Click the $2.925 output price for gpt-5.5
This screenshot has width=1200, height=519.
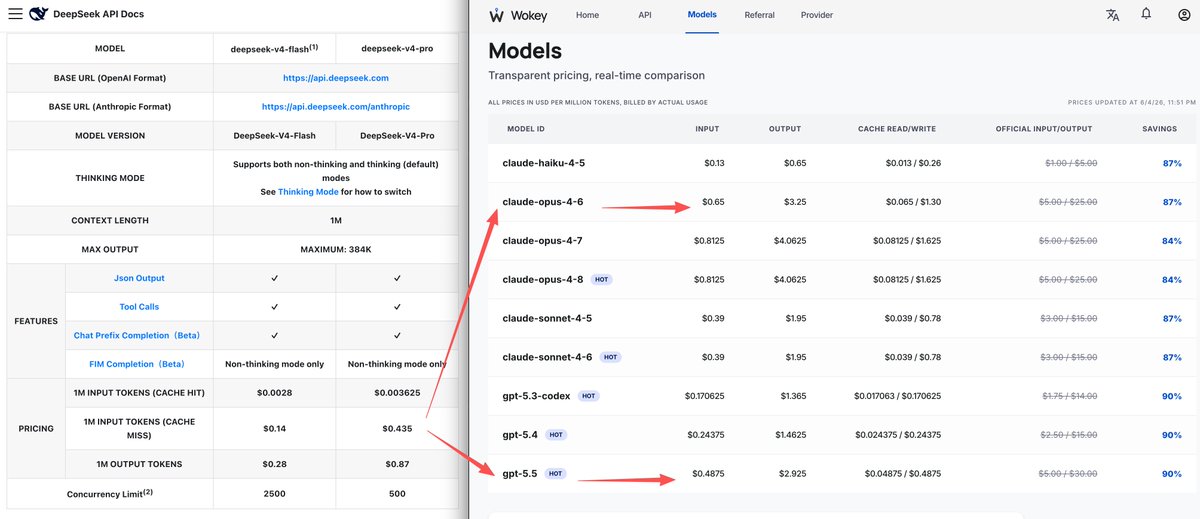point(793,474)
